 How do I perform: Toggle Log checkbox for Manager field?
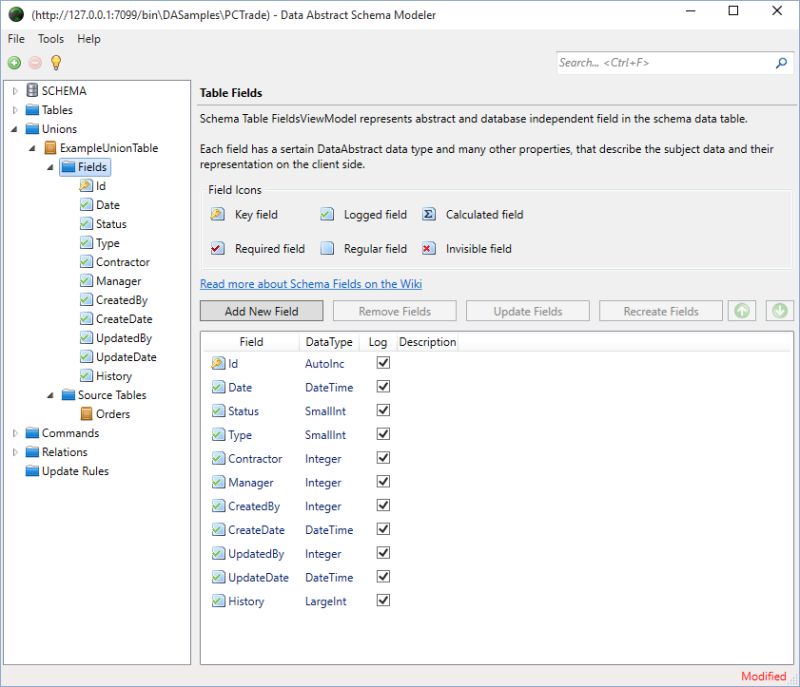383,481
